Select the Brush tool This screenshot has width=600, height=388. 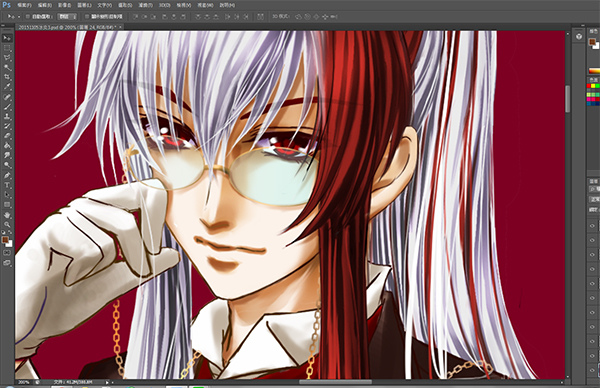coord(7,107)
